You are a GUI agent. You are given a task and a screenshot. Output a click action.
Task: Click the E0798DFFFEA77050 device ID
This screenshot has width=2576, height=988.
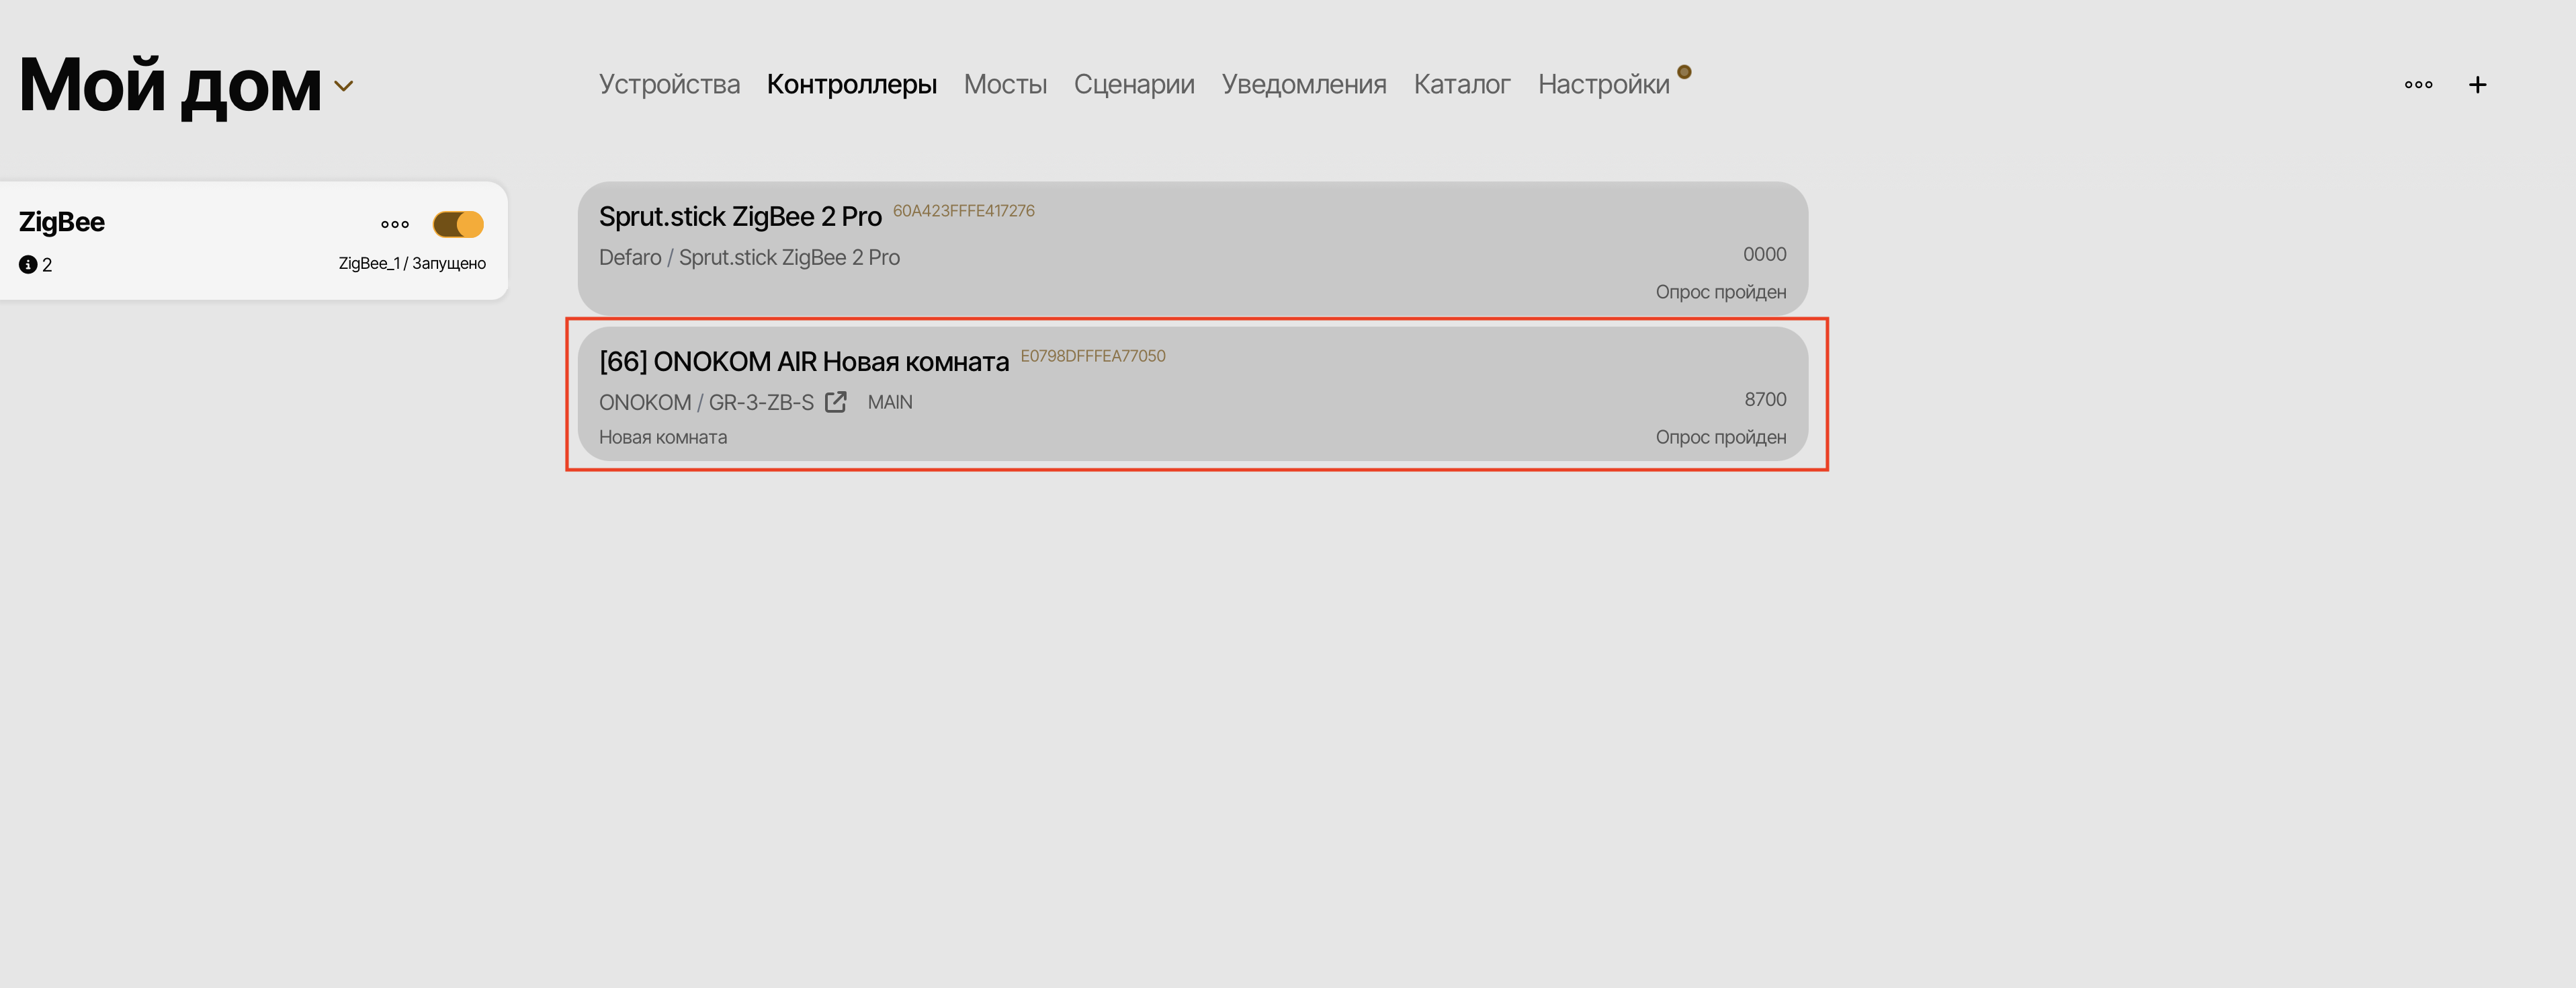point(1092,356)
